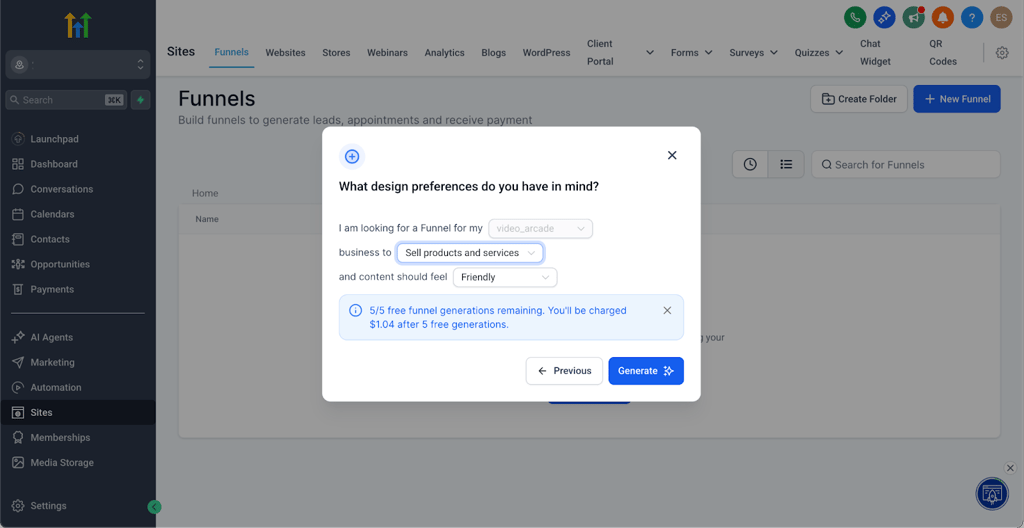Click the Previous button
1024x528 pixels.
564,371
